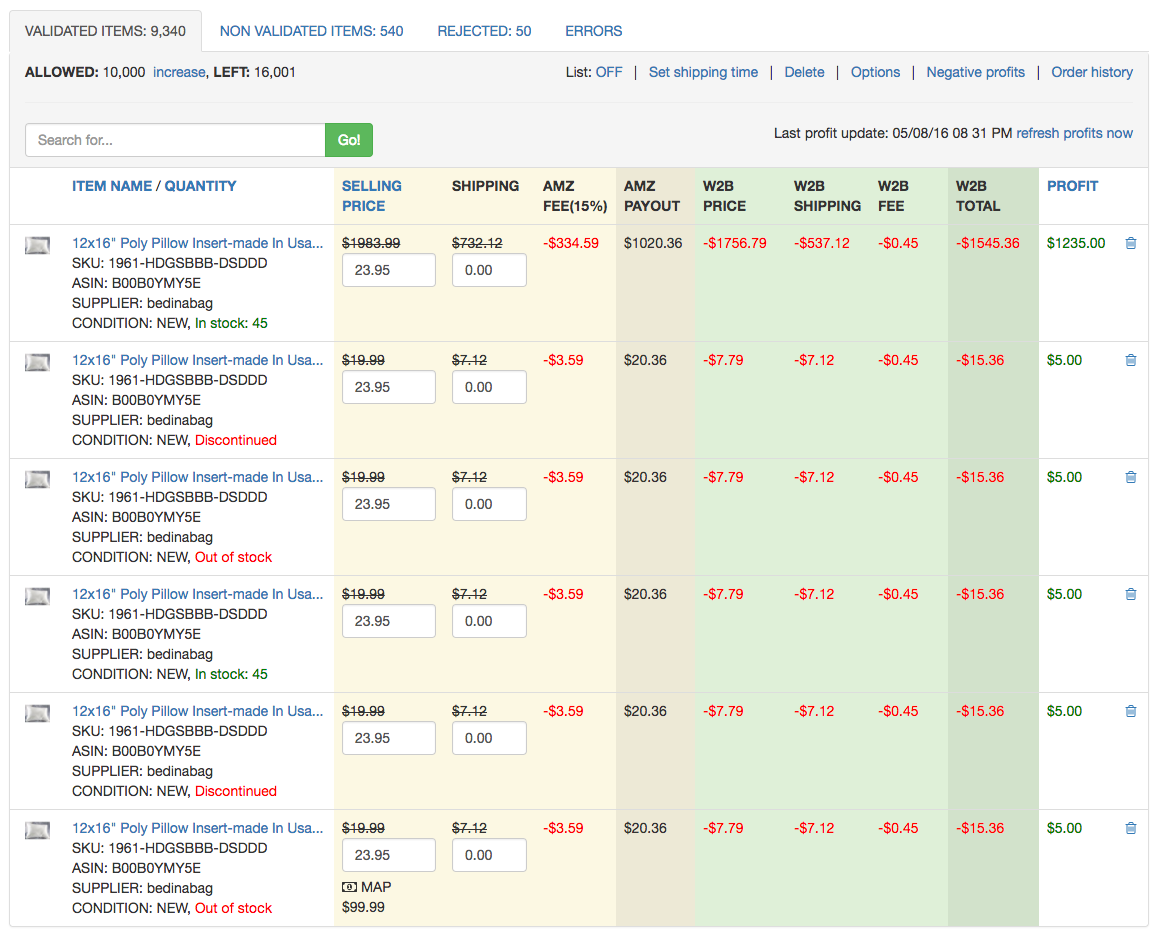This screenshot has height=939, width=1163.
Task: Switch to the NON VALIDATED ITEMS tab
Action: pyautogui.click(x=311, y=31)
